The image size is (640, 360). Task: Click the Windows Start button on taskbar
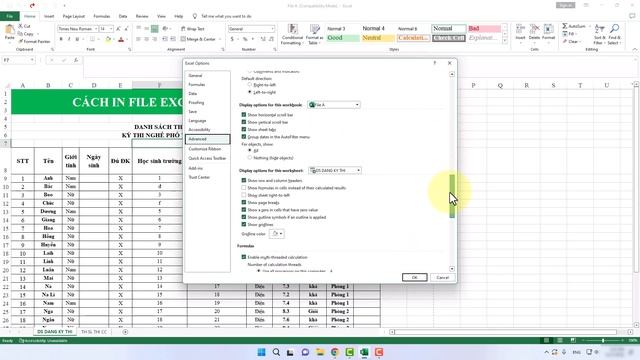pyautogui.click(x=262, y=352)
